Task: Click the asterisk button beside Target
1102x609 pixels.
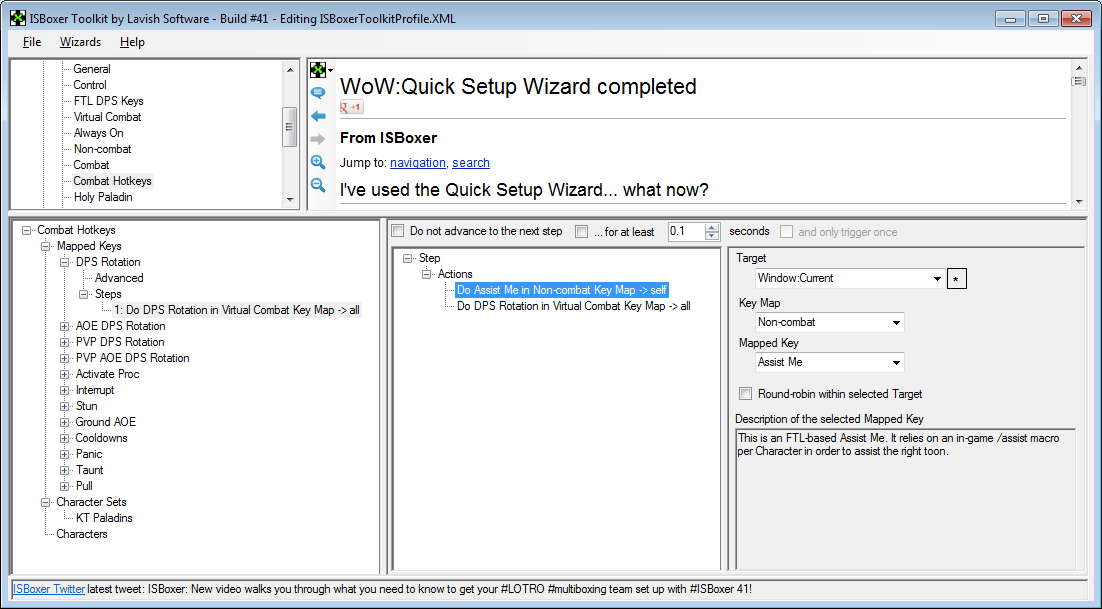Action: pos(957,279)
